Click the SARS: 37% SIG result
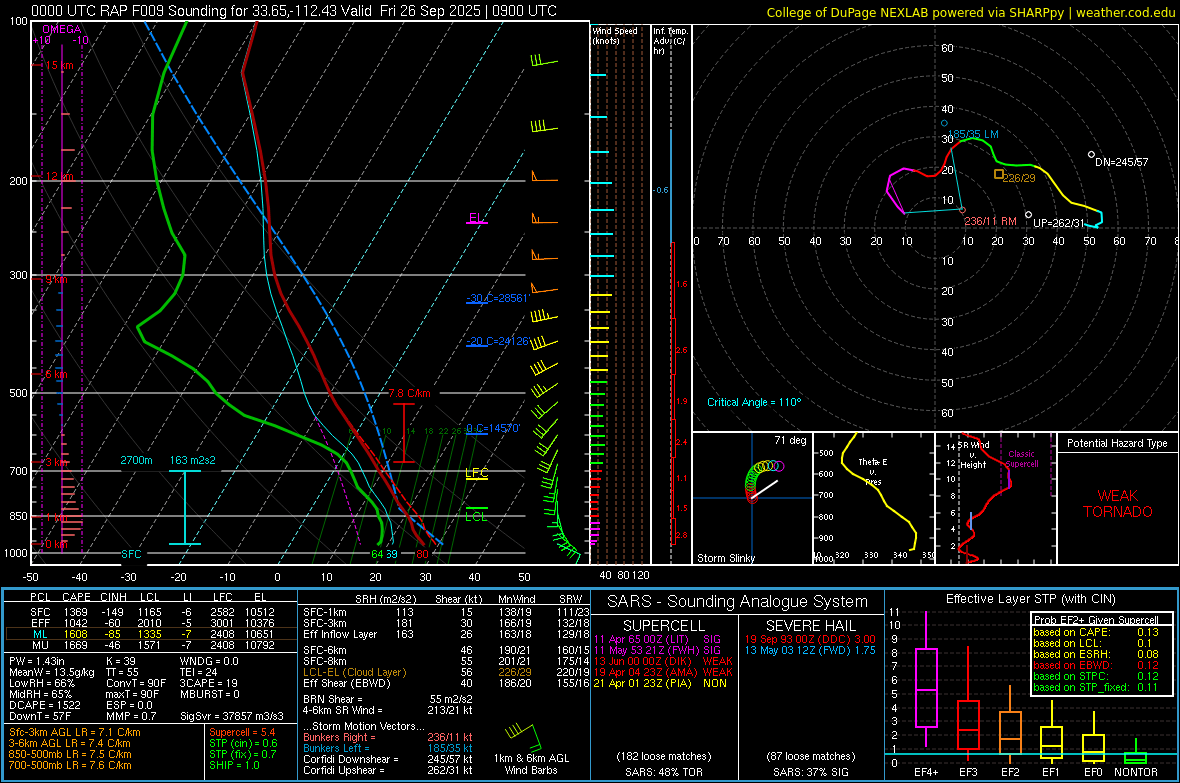 pos(810,772)
